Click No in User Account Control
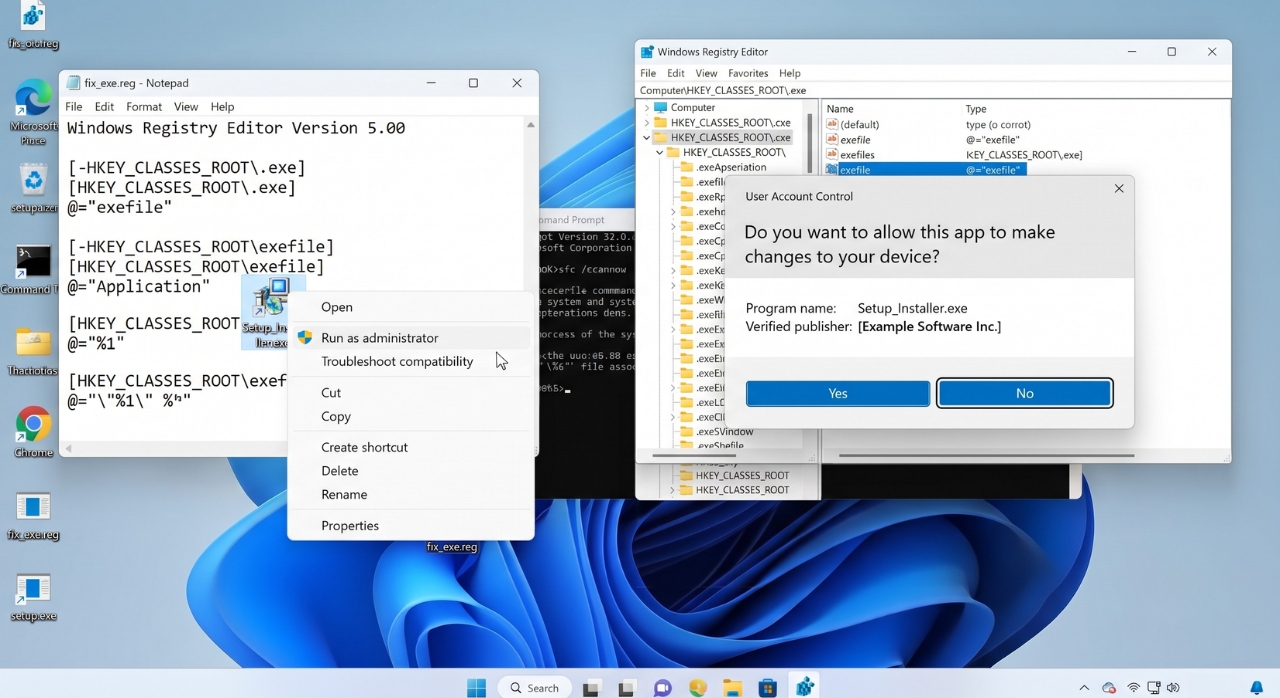This screenshot has height=698, width=1280. (1025, 393)
